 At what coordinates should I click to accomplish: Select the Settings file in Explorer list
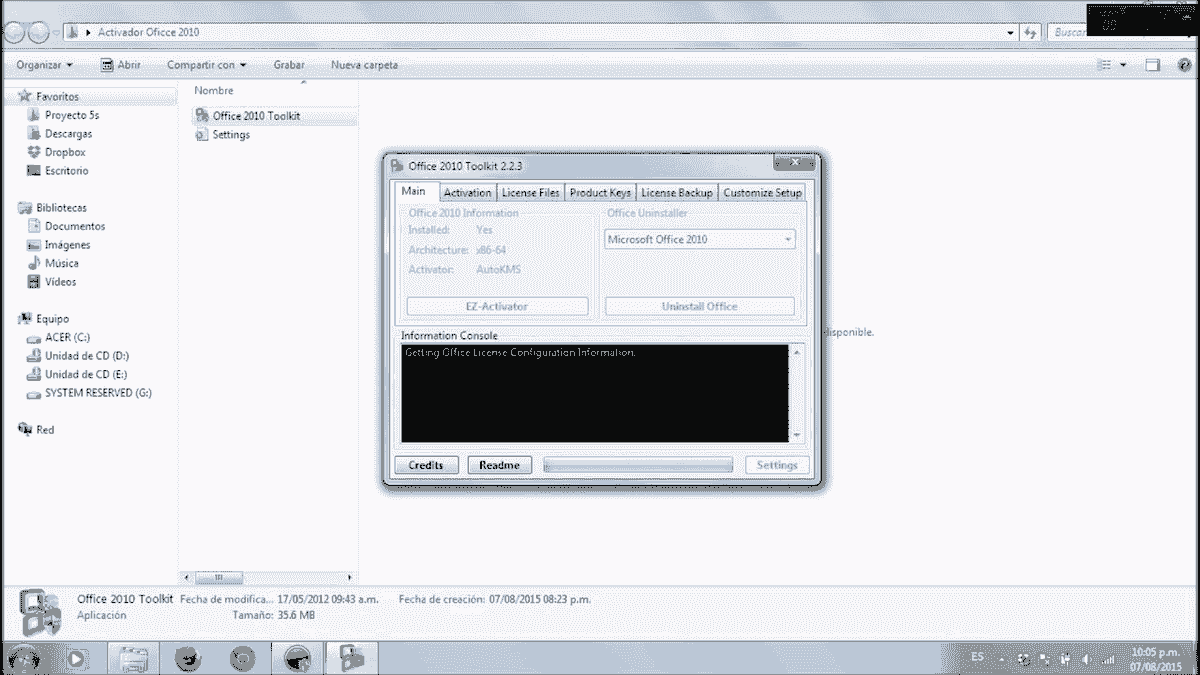pos(231,135)
